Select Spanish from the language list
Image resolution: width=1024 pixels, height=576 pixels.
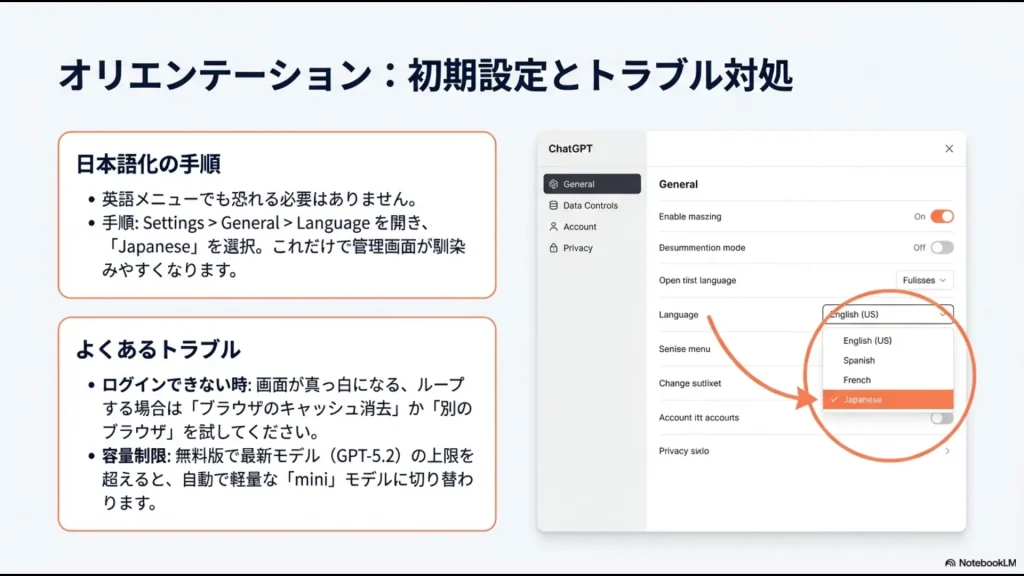[x=860, y=360]
